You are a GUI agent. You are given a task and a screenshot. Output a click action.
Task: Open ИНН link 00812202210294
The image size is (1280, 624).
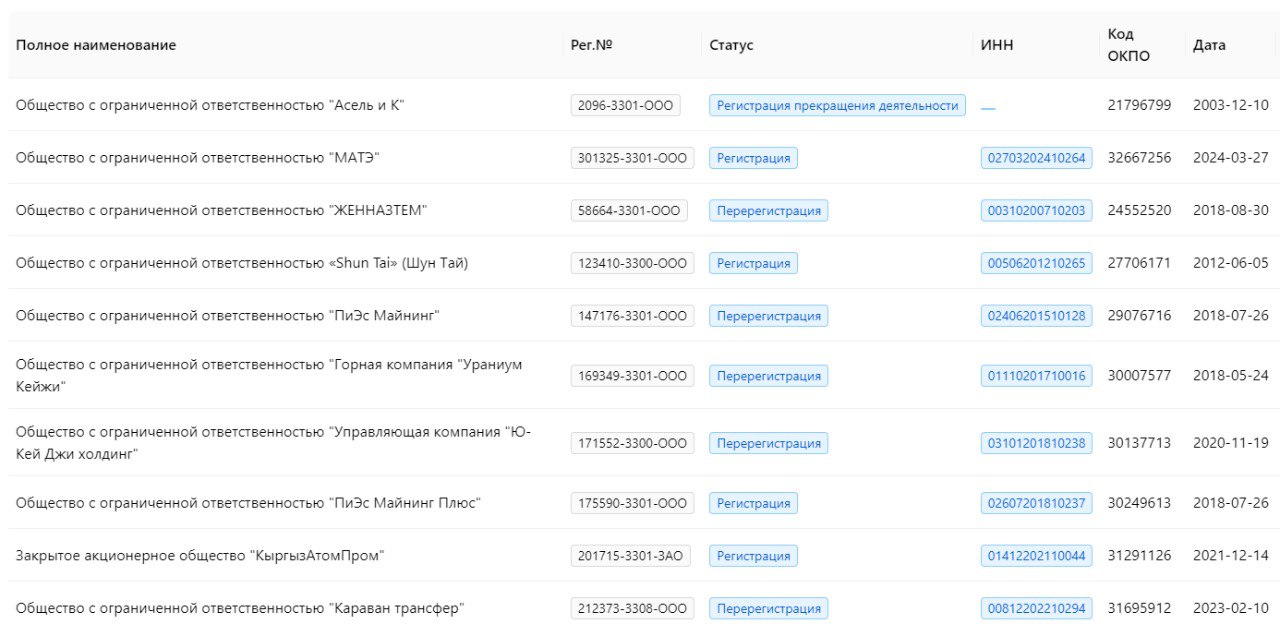tap(1036, 609)
